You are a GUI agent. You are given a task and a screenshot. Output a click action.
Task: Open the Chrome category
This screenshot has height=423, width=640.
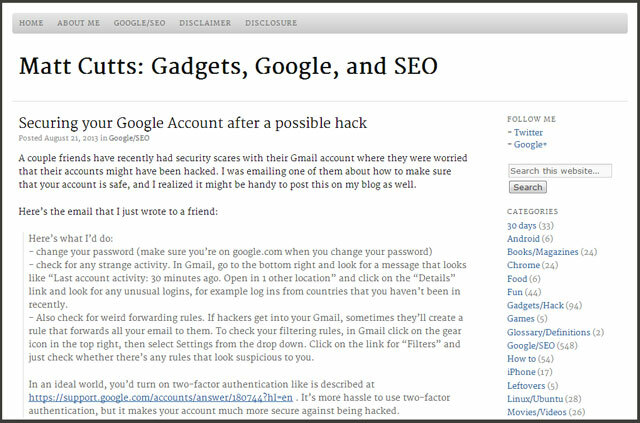coord(523,265)
